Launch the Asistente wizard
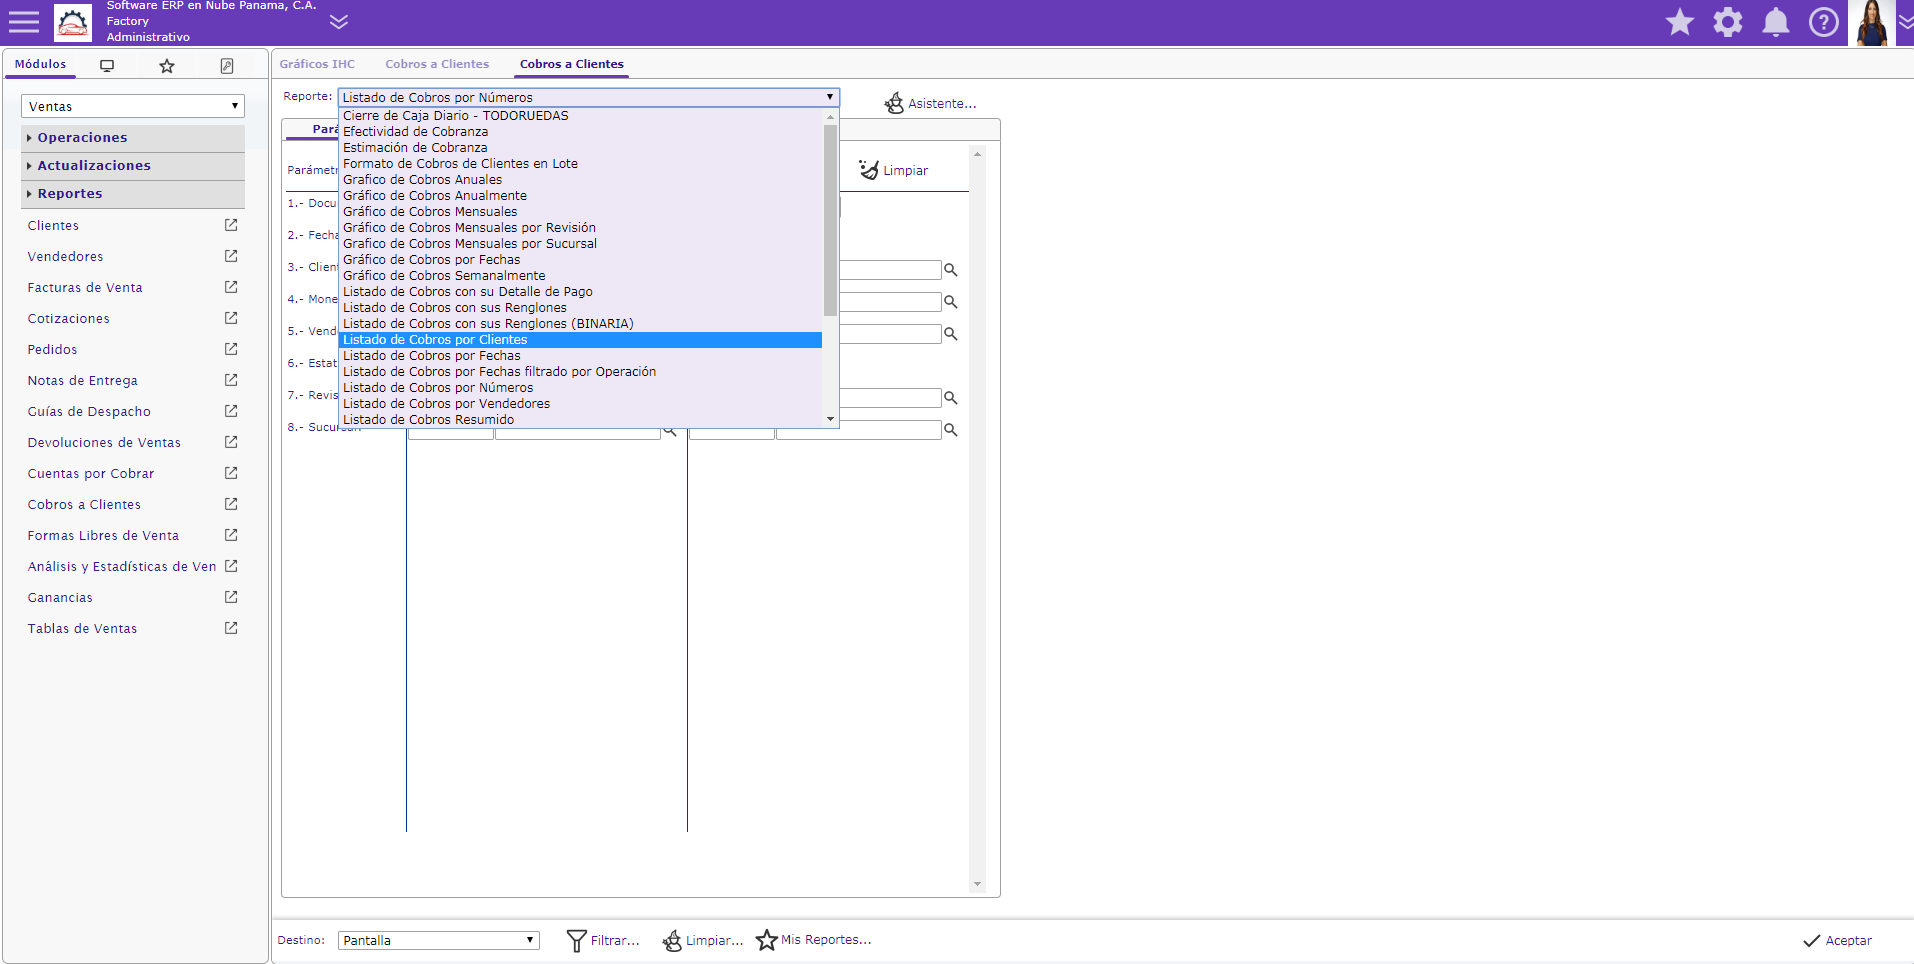 click(930, 103)
